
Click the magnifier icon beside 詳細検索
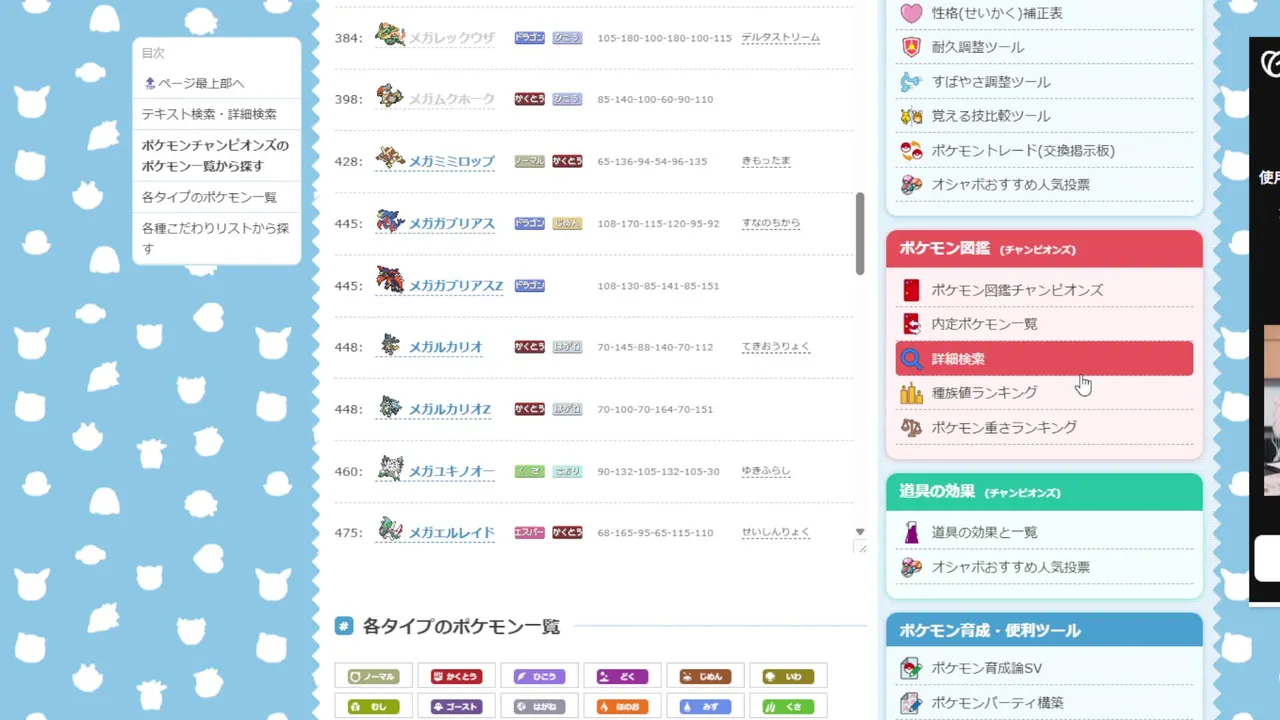point(911,359)
